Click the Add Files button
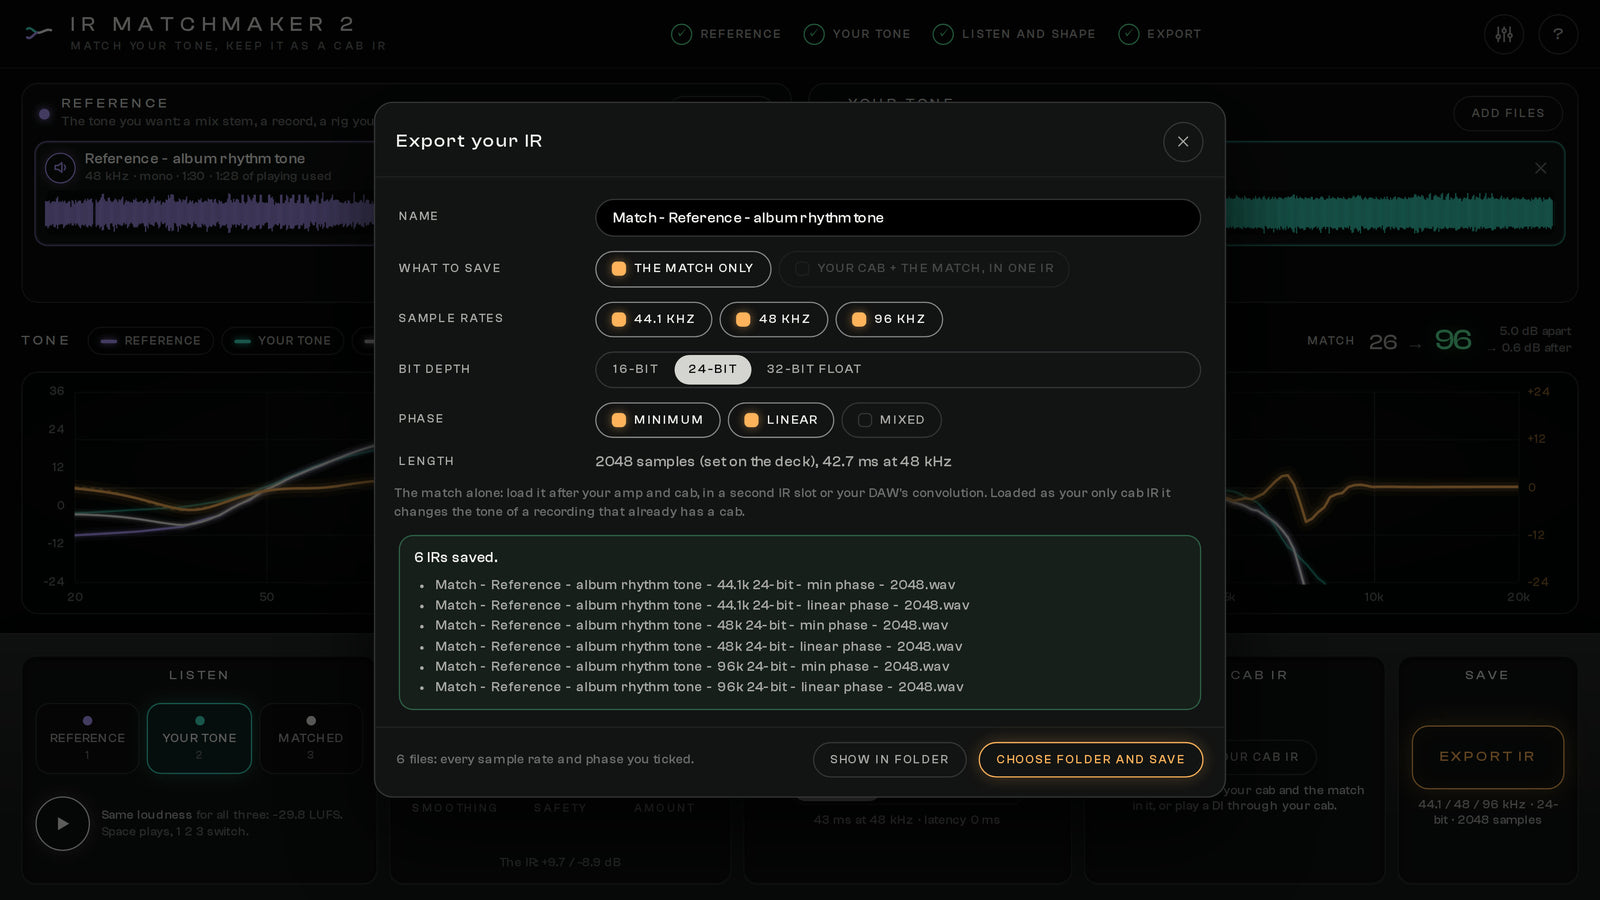 (x=1508, y=114)
